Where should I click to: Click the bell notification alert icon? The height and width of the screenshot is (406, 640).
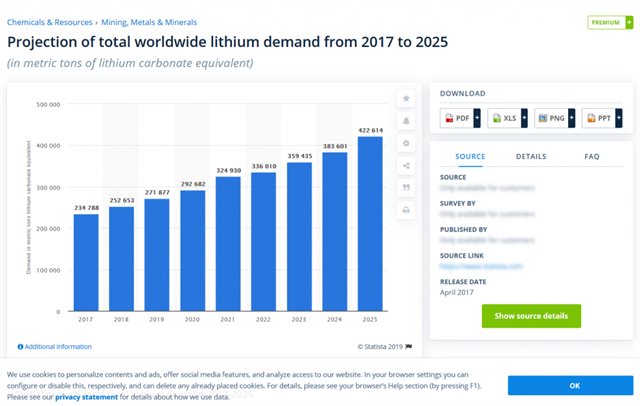(x=406, y=121)
